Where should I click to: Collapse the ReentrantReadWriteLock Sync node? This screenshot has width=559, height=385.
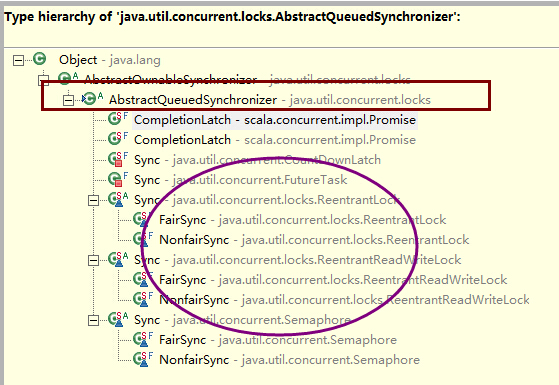click(x=93, y=261)
